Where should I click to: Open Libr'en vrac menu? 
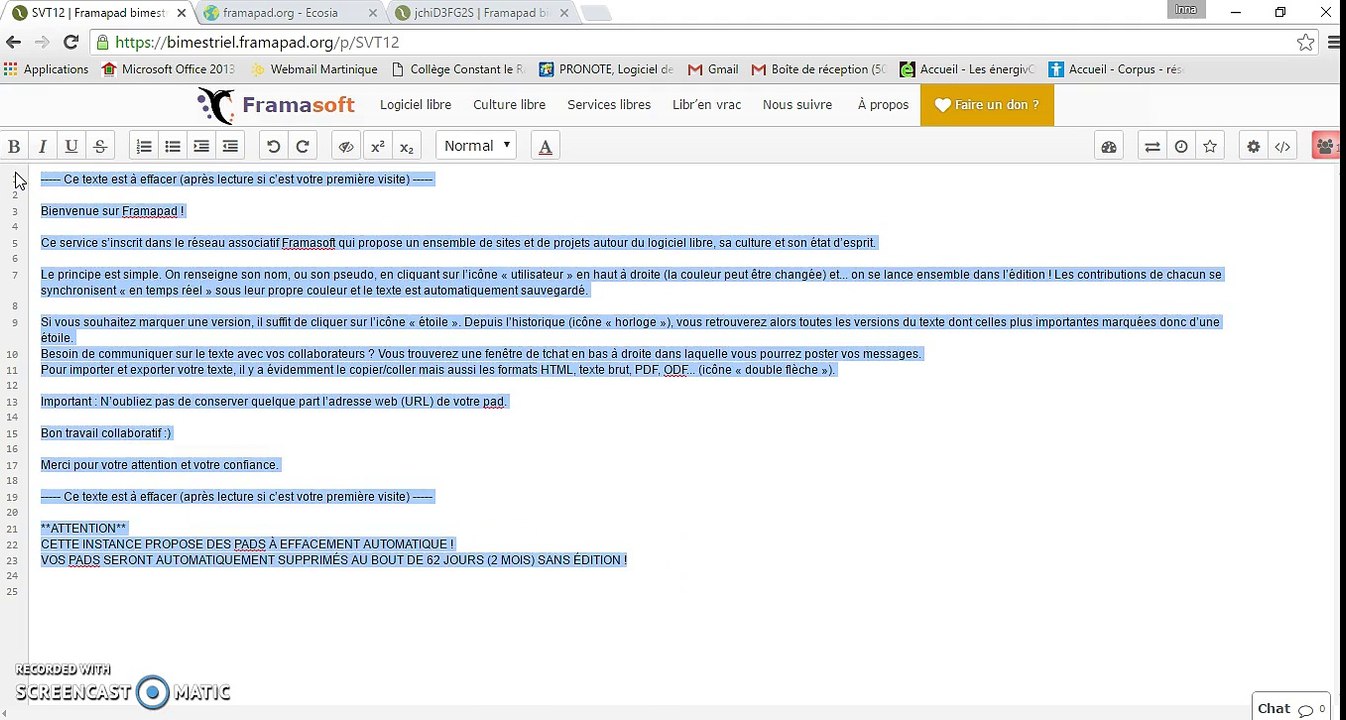point(707,104)
